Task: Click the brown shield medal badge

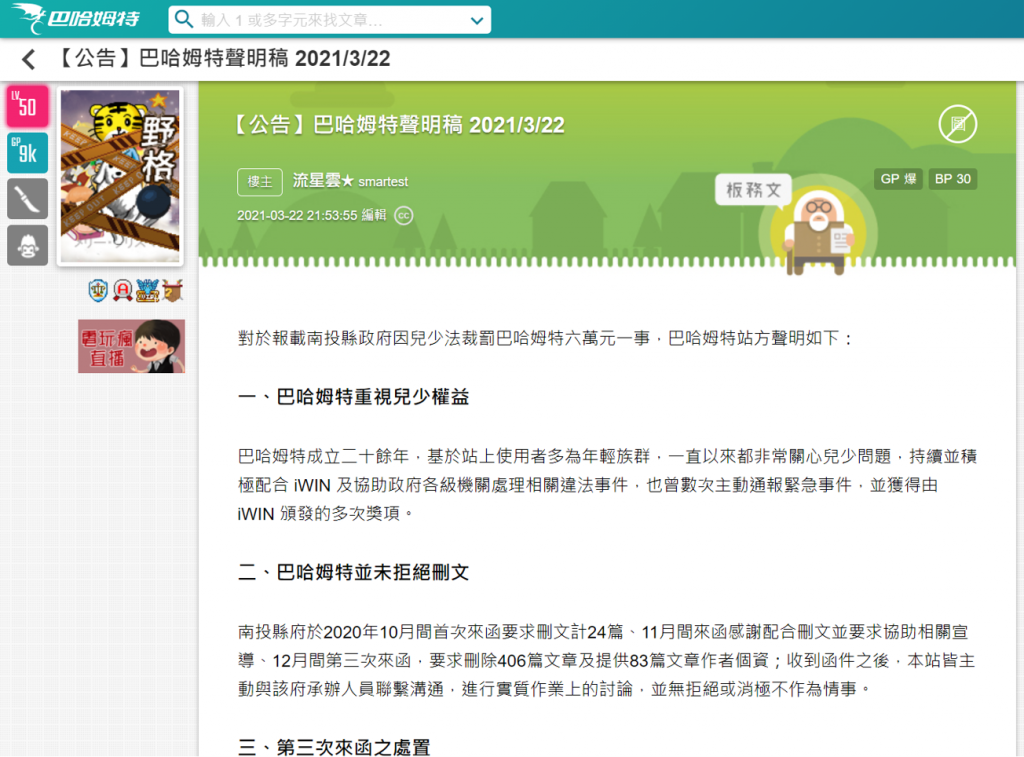Action: pyautogui.click(x=173, y=290)
